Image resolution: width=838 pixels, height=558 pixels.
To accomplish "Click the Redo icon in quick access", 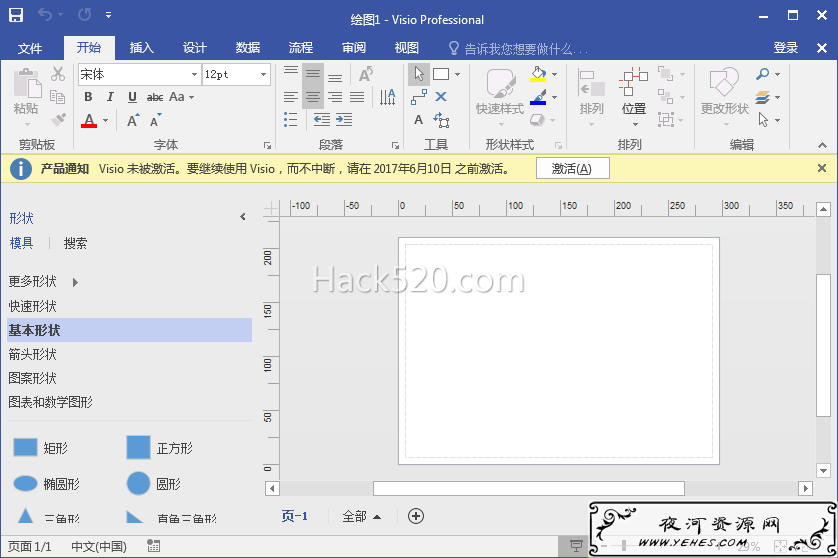I will 84,15.
